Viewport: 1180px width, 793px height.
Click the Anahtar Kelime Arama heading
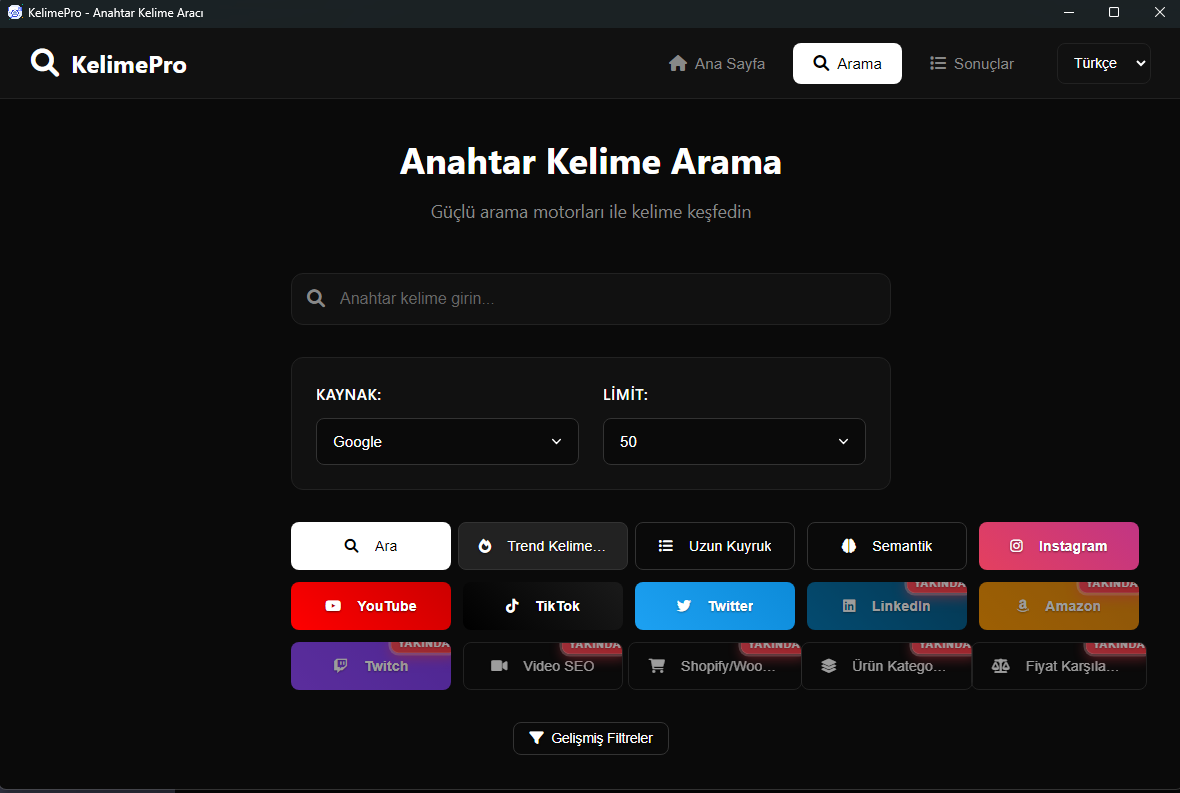coord(591,162)
